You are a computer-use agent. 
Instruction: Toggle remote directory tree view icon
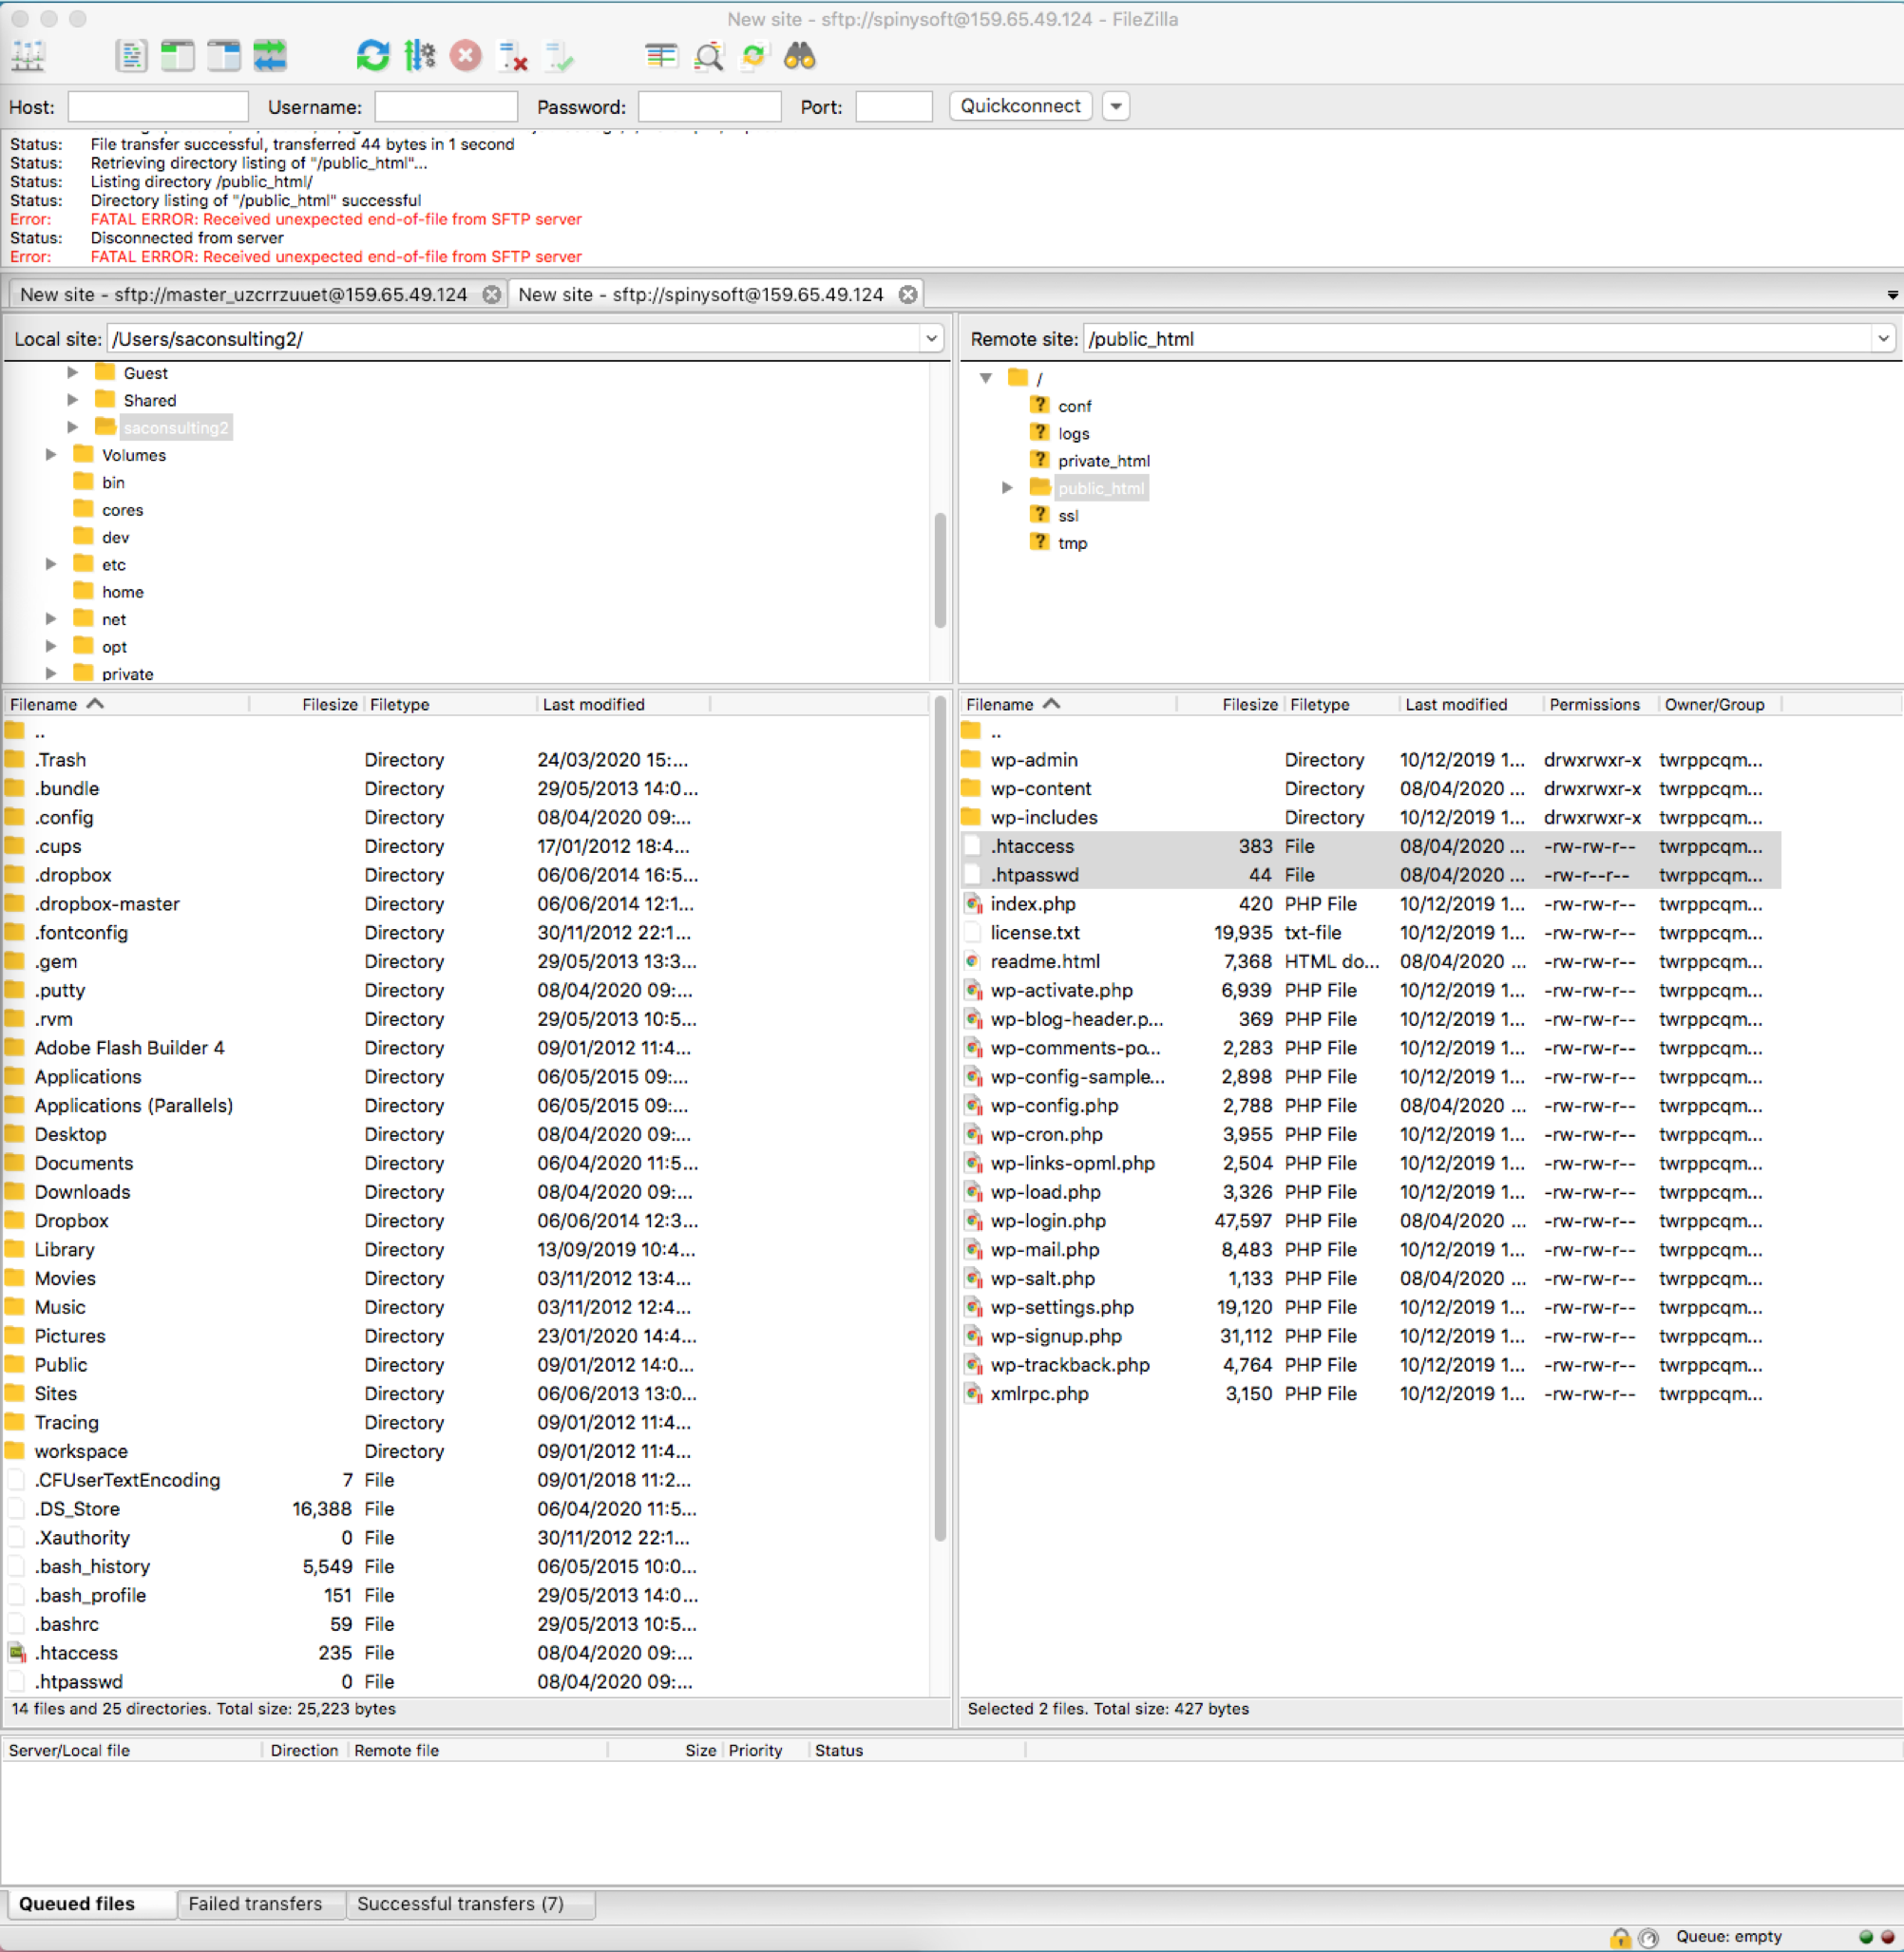pos(223,56)
